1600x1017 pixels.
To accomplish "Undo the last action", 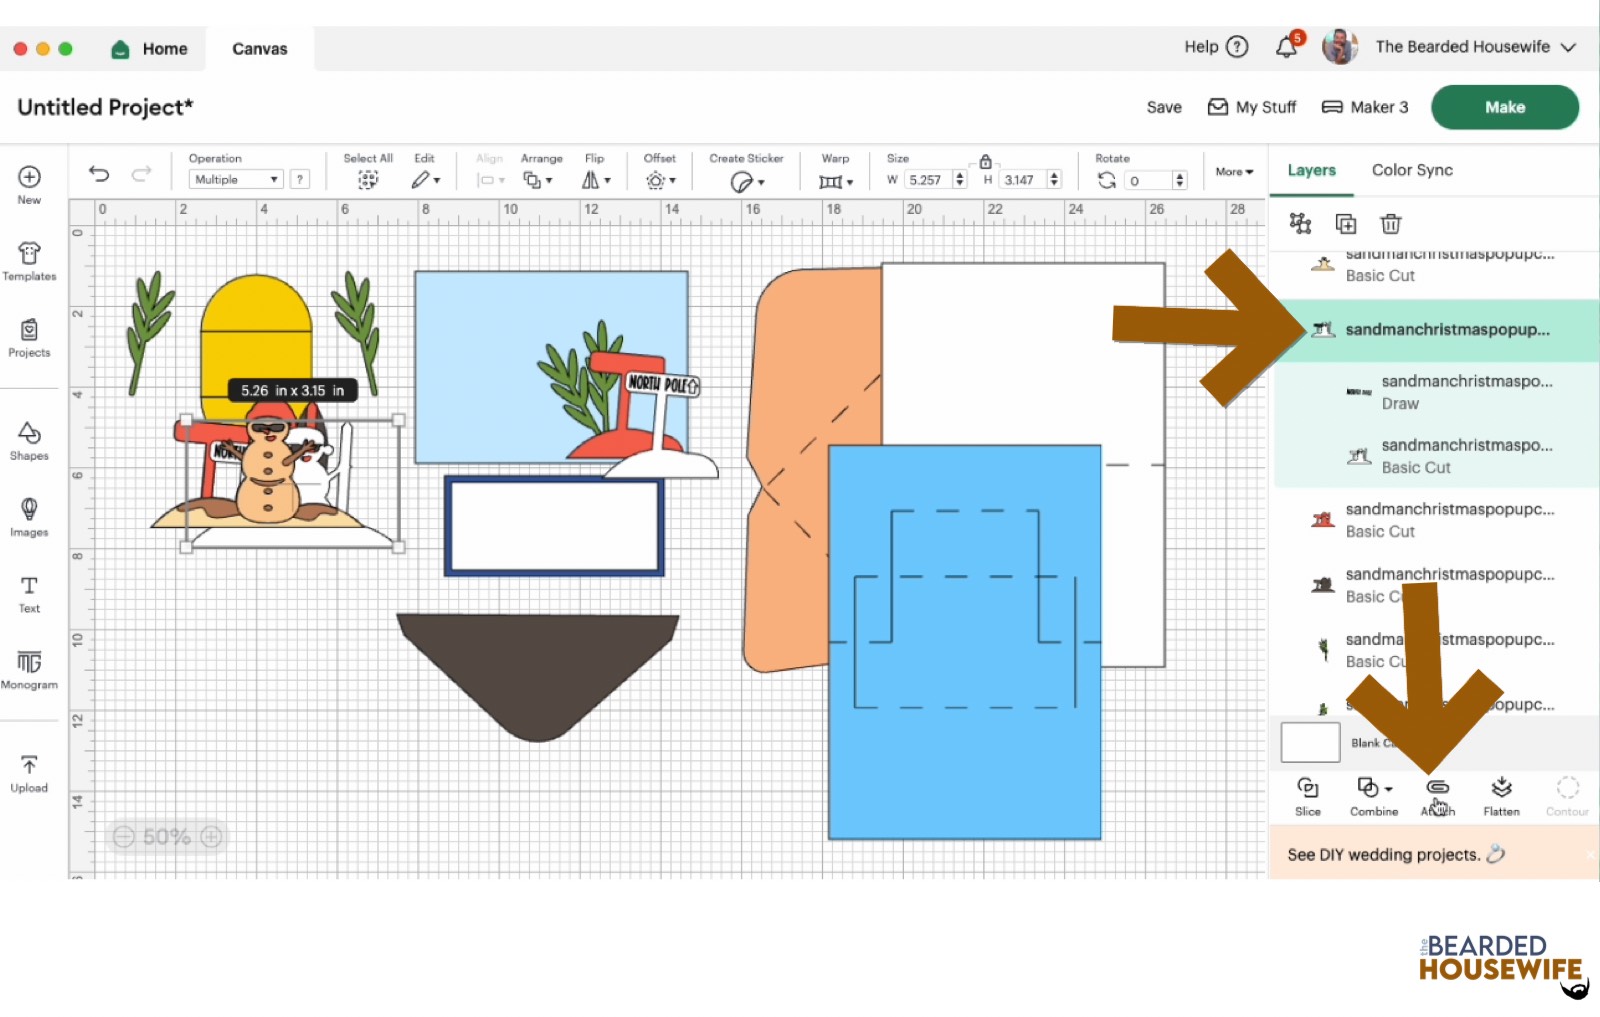I will [99, 174].
